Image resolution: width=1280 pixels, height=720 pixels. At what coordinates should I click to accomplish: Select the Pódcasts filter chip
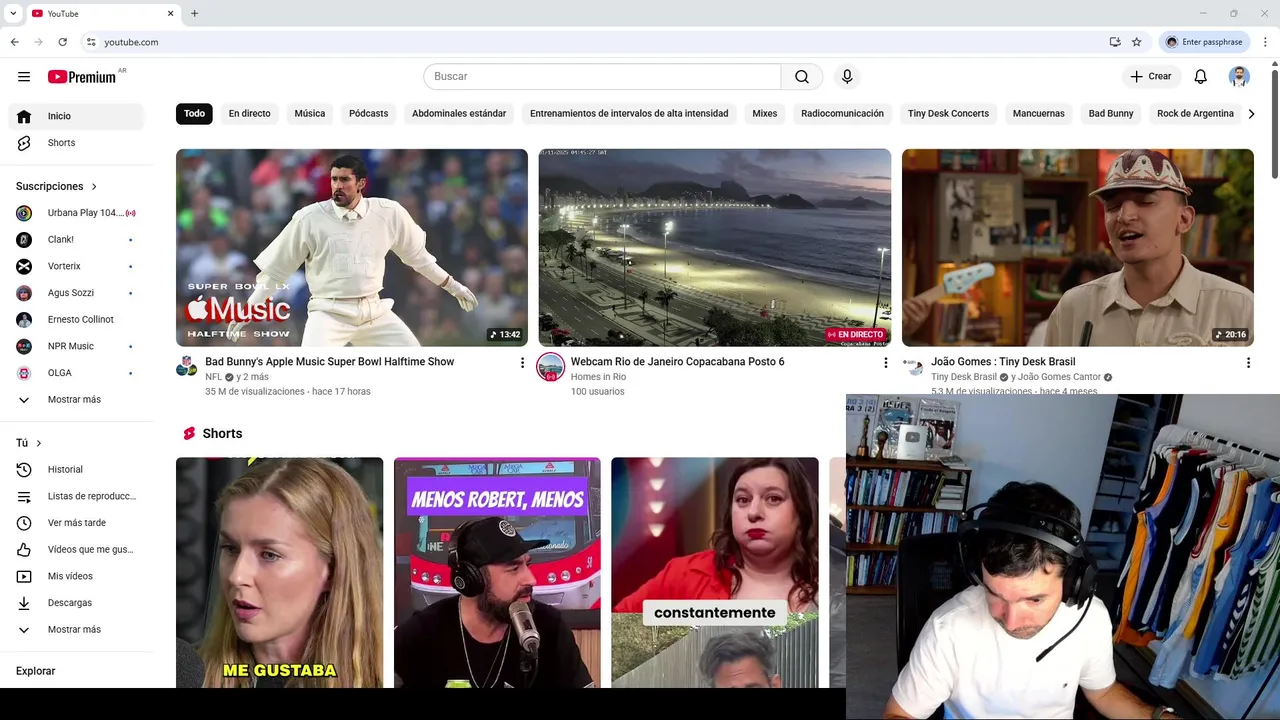pyautogui.click(x=368, y=114)
